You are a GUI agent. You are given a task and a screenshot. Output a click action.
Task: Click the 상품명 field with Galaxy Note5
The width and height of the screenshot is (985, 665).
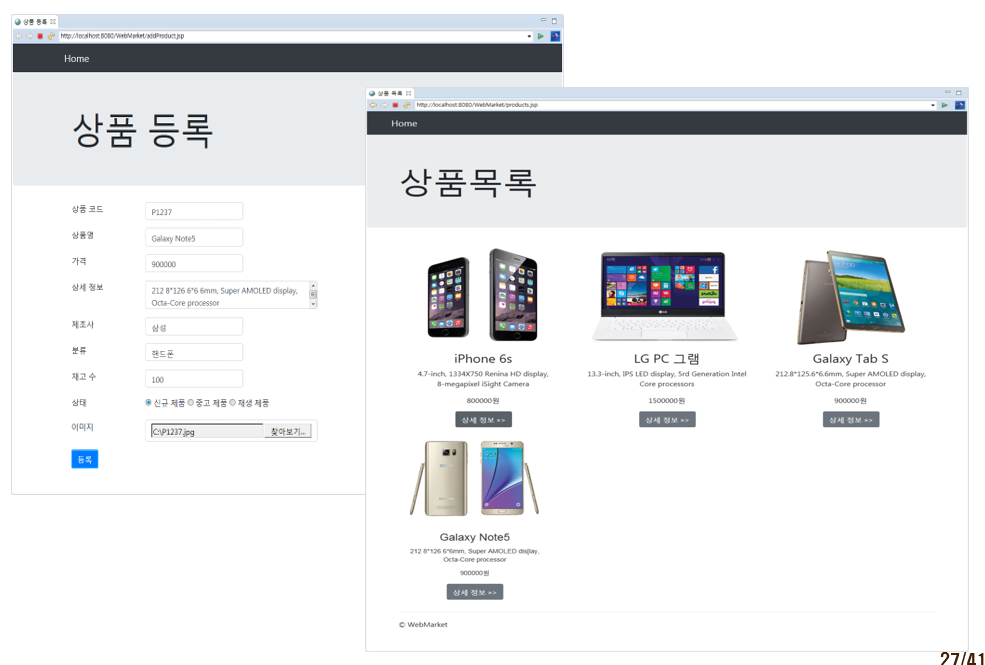193,238
